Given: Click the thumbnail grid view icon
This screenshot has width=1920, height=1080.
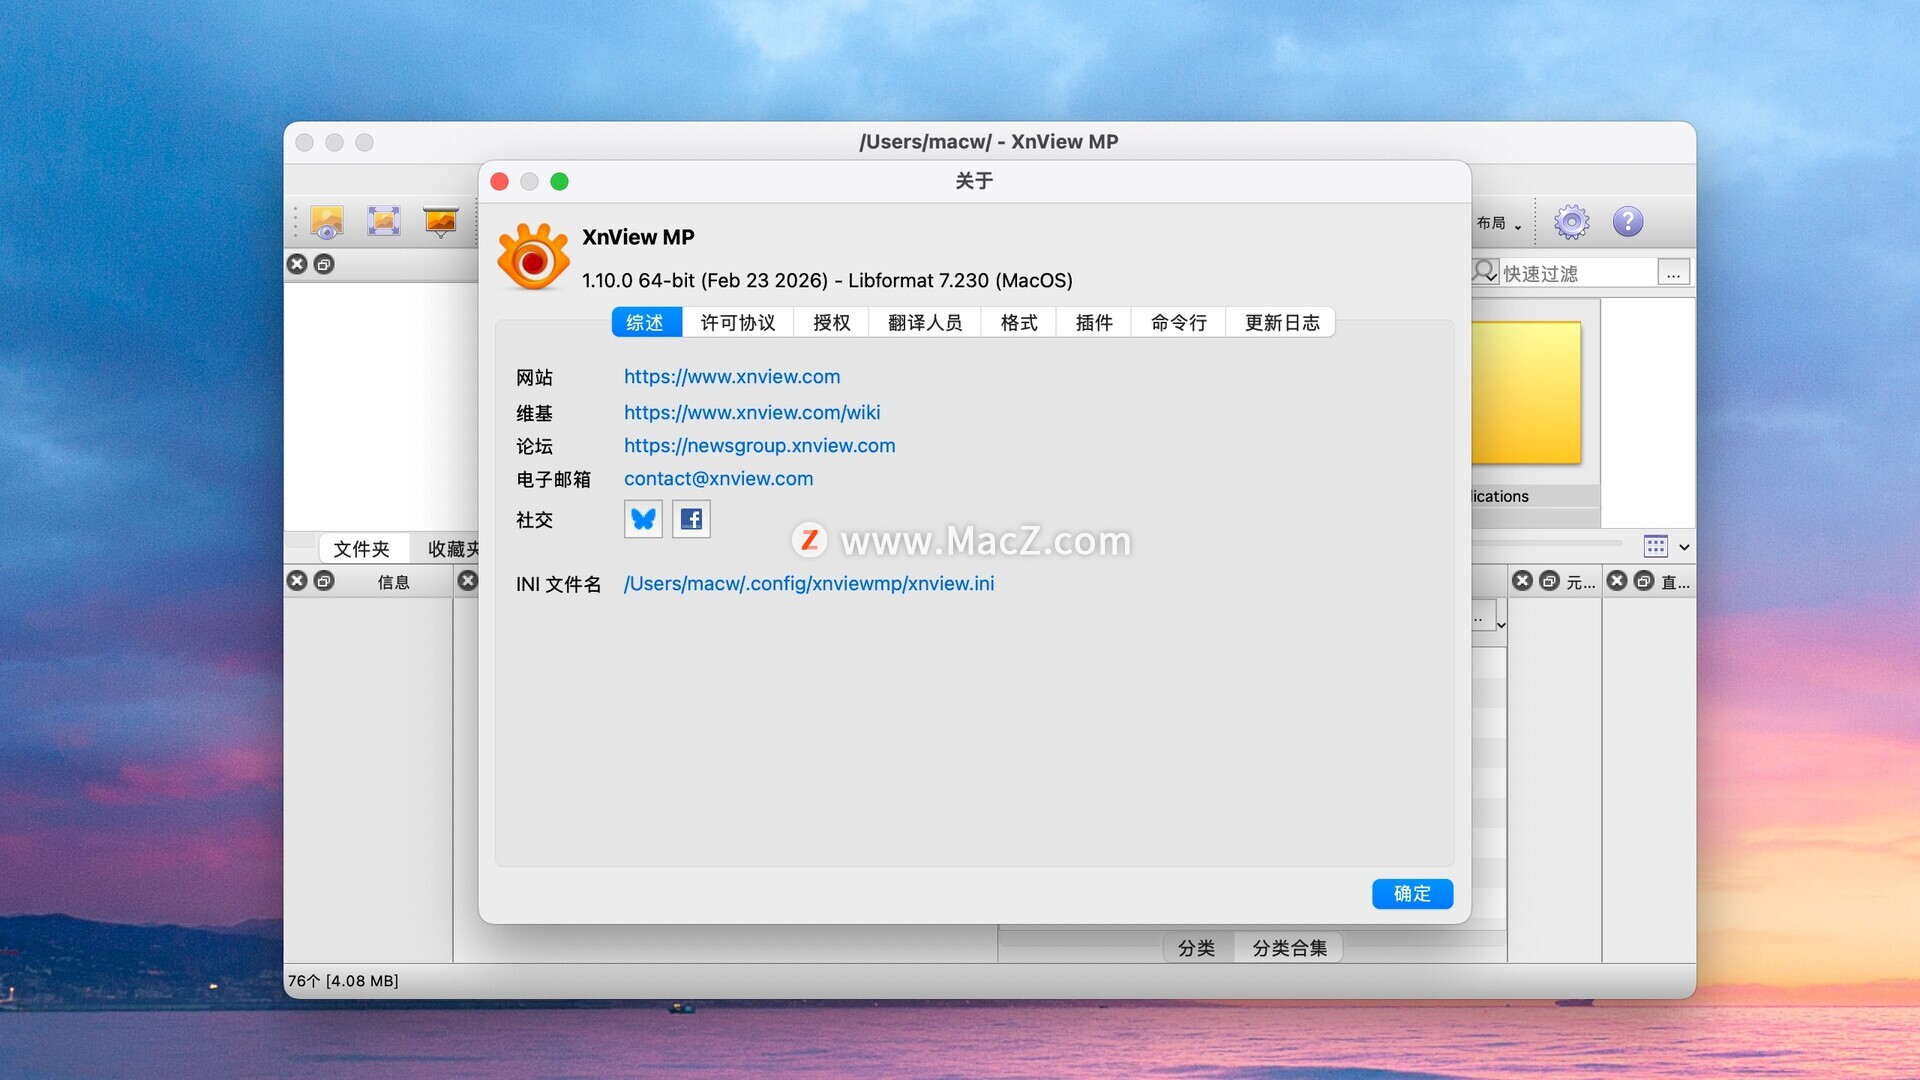Looking at the screenshot, I should click(x=1655, y=546).
